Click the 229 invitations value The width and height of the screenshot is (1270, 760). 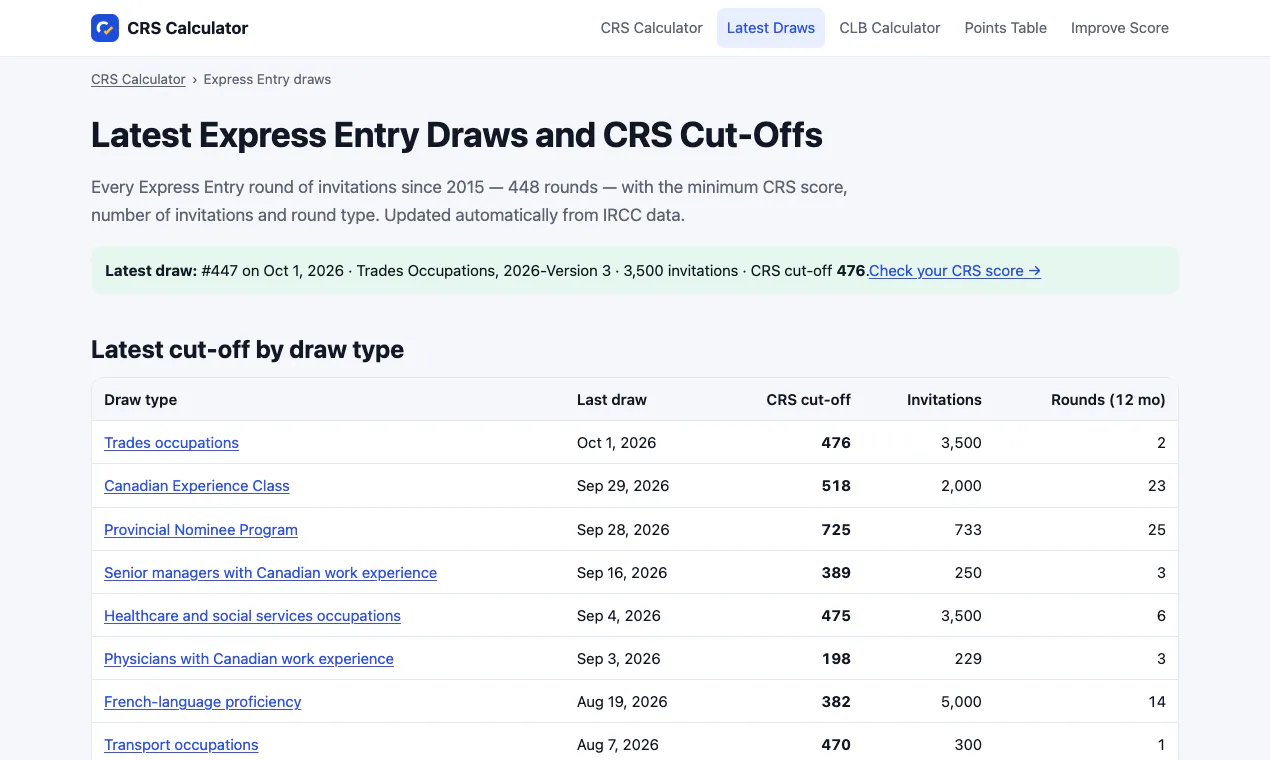[x=968, y=659]
